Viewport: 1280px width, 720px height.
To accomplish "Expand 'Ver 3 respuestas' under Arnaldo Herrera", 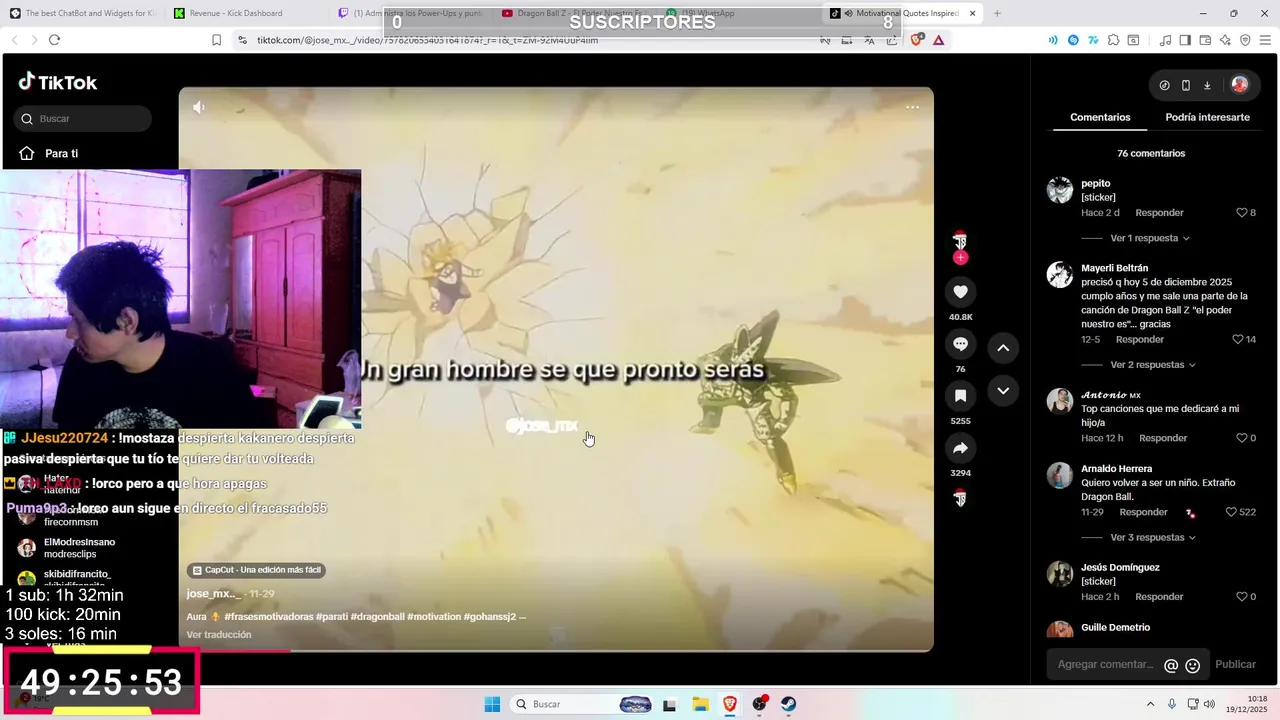I will (x=1152, y=537).
